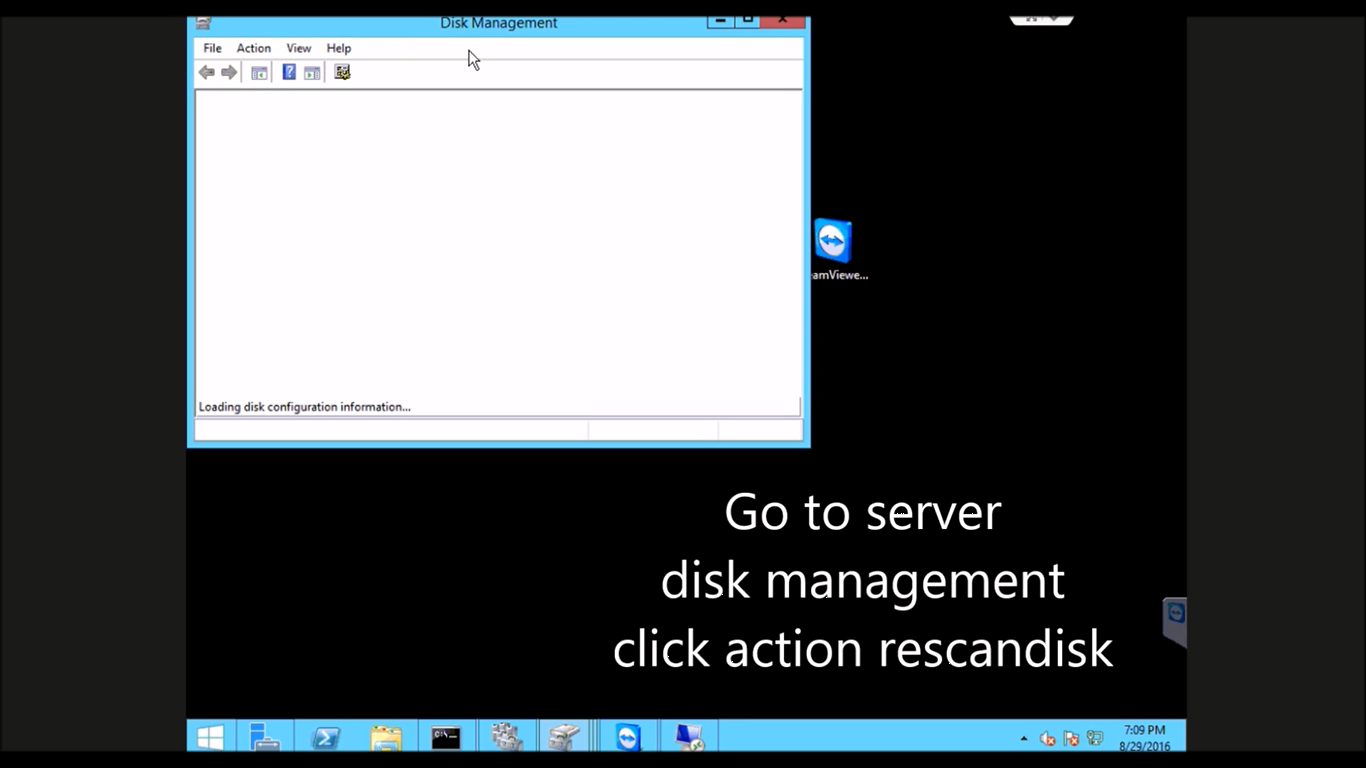Image resolution: width=1366 pixels, height=768 pixels.
Task: Click the Windows Start button
Action: tap(208, 738)
